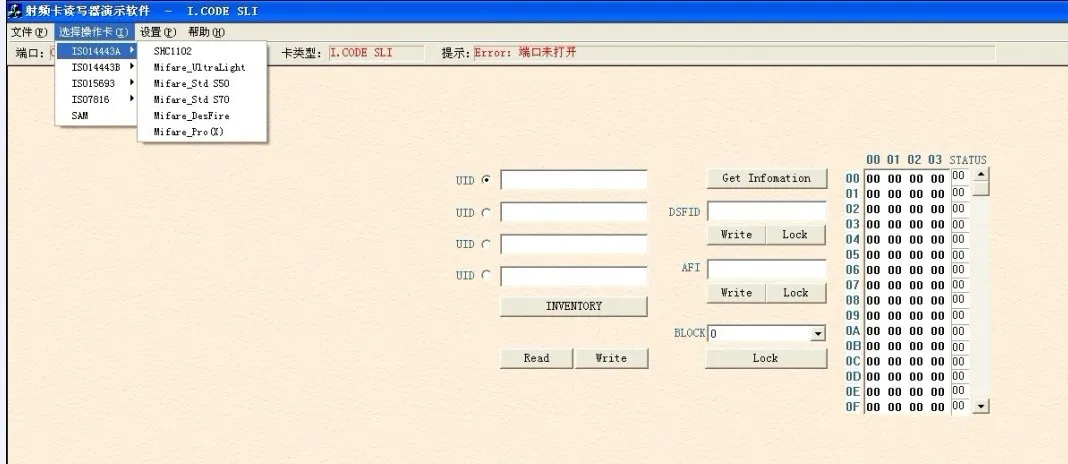This screenshot has width=1068, height=464.
Task: Click the block table scrollbar thumb
Action: point(981,188)
